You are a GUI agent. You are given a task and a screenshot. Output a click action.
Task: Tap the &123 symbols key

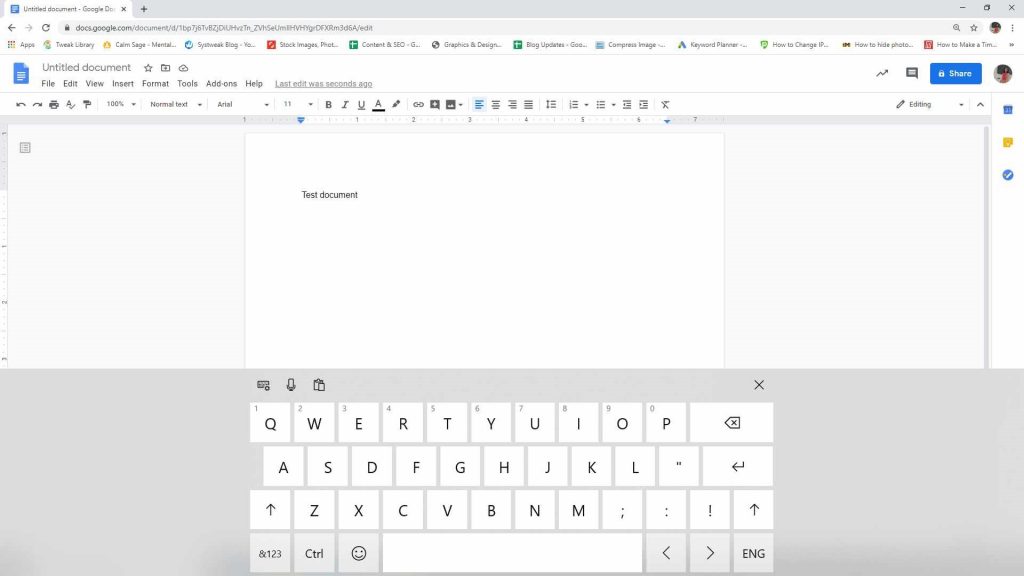pyautogui.click(x=270, y=553)
